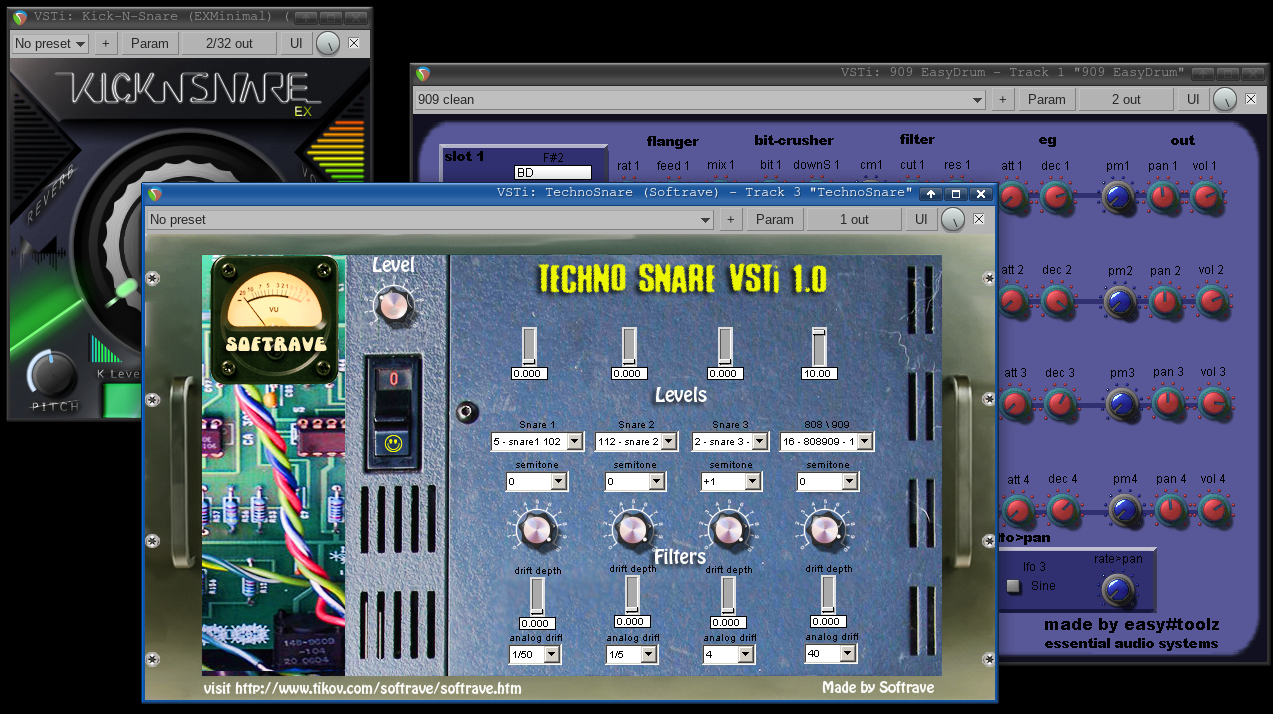1273x714 pixels.
Task: Click the 808 \ 909 level slider
Action: [819, 347]
